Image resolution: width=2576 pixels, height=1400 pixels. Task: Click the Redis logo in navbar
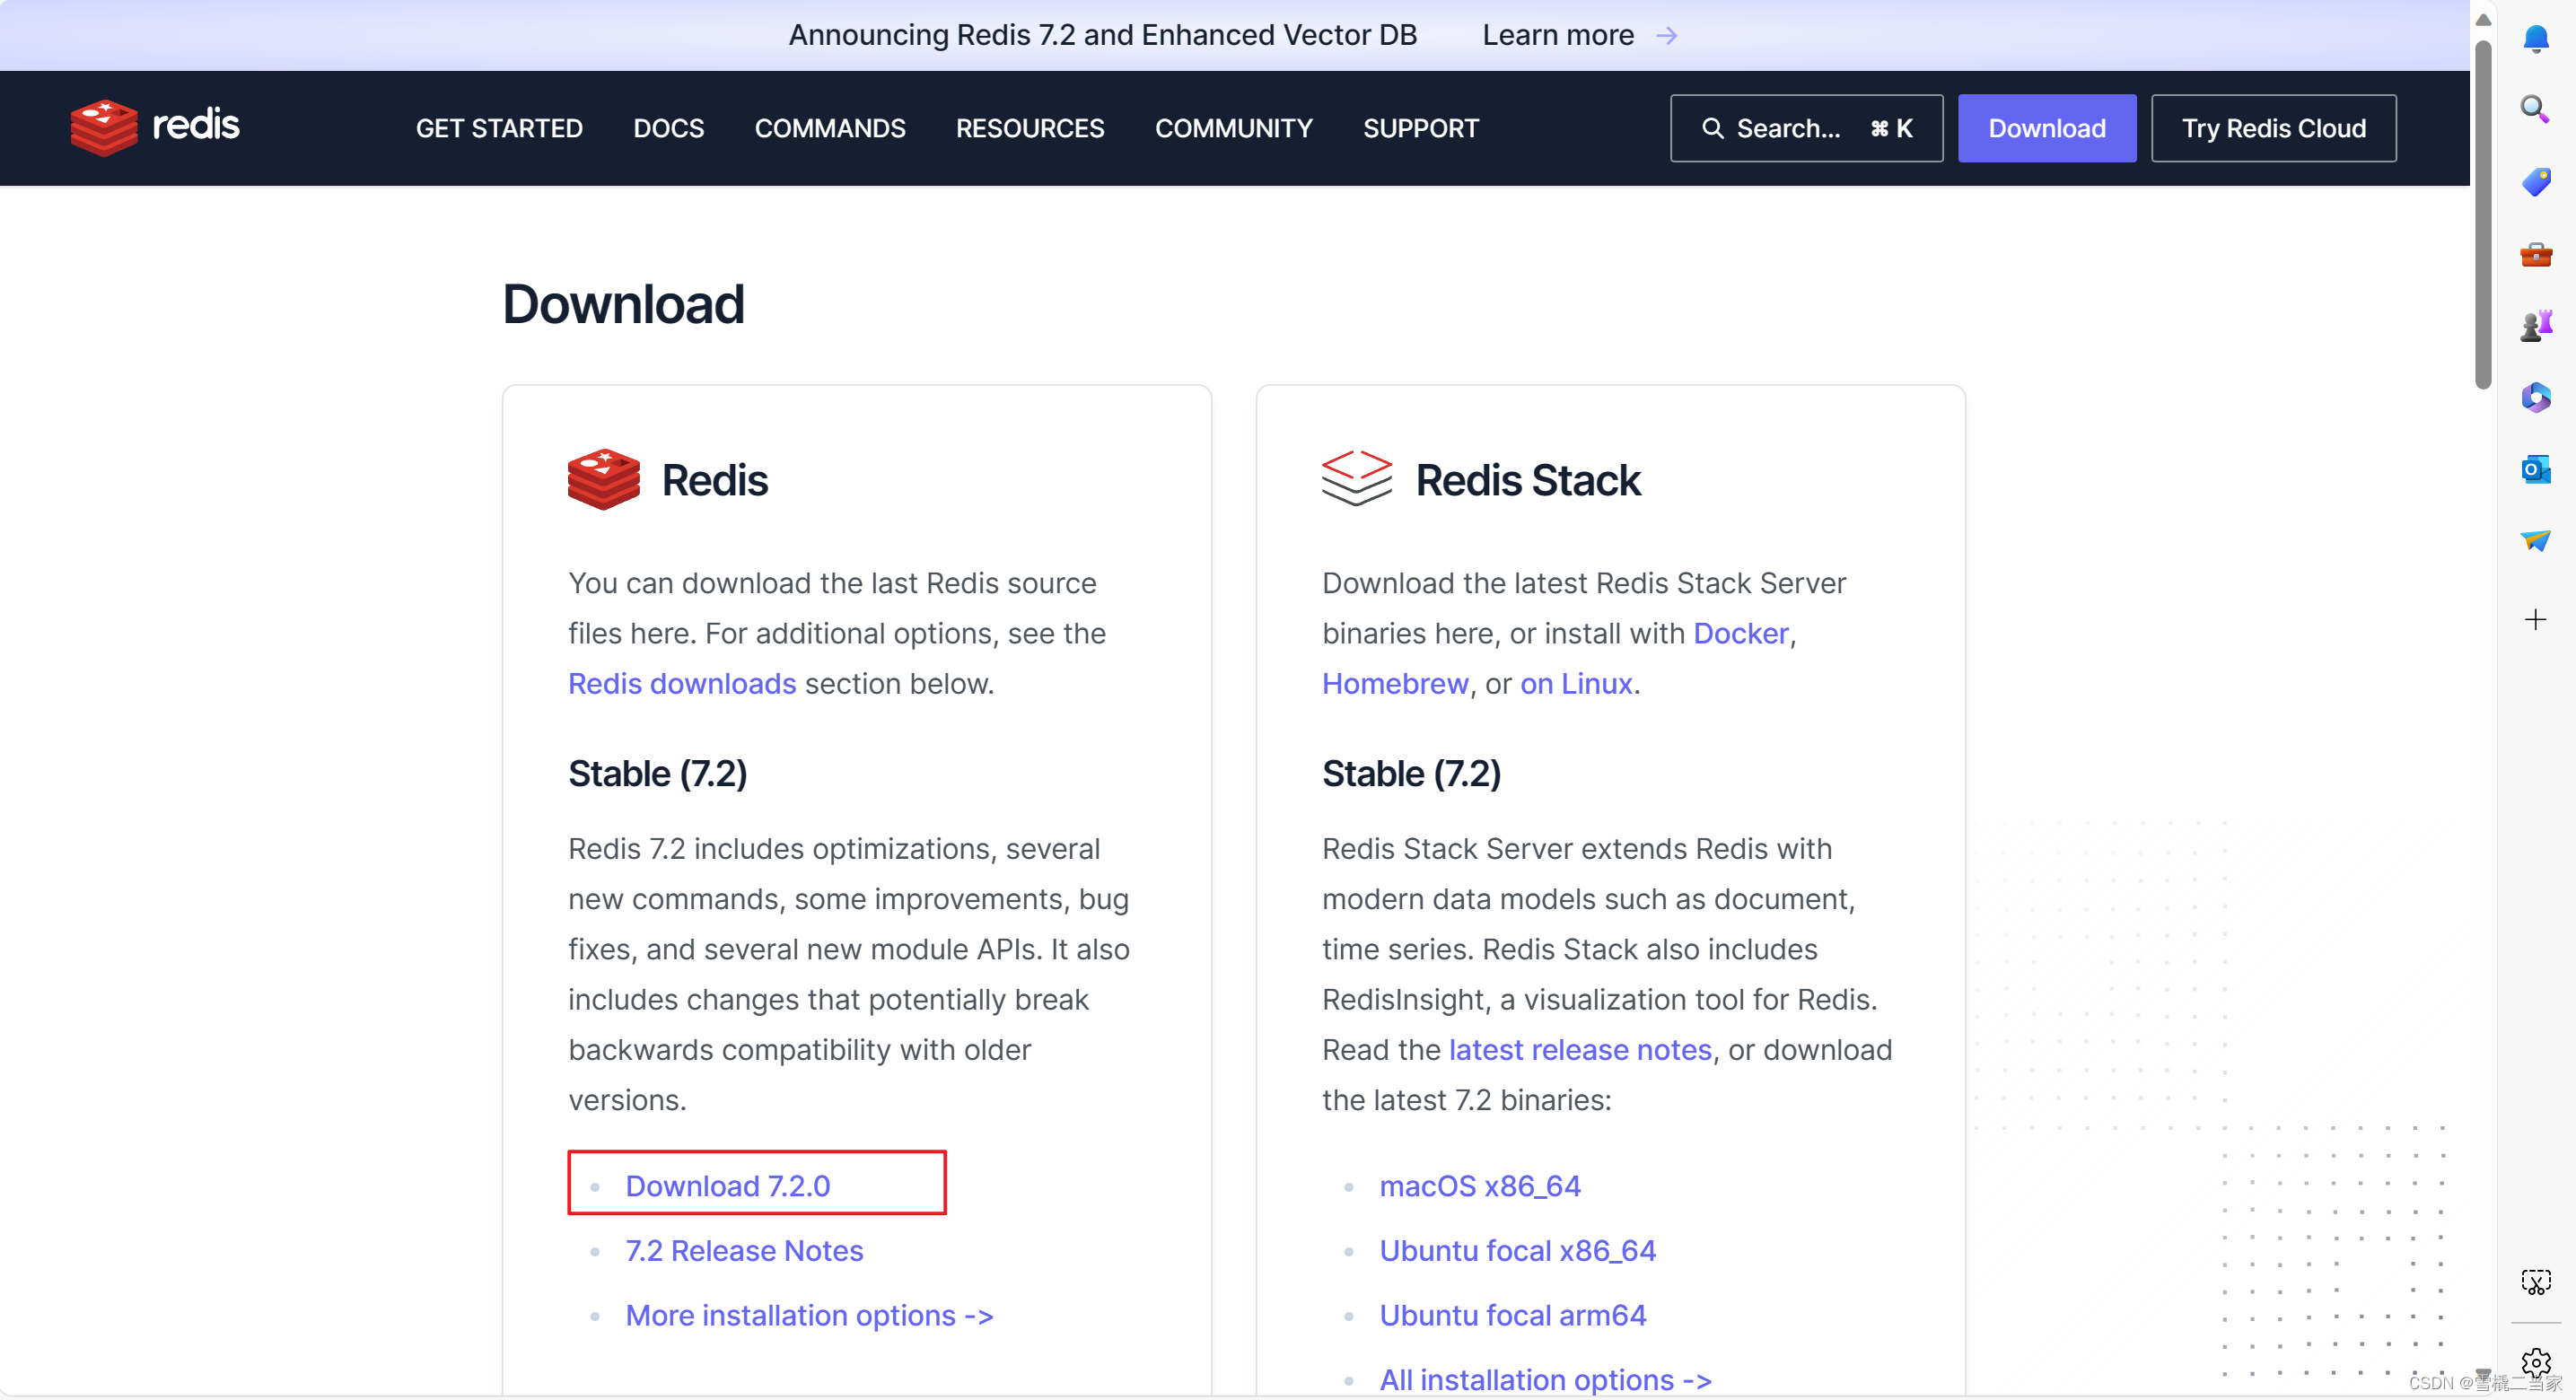point(155,127)
